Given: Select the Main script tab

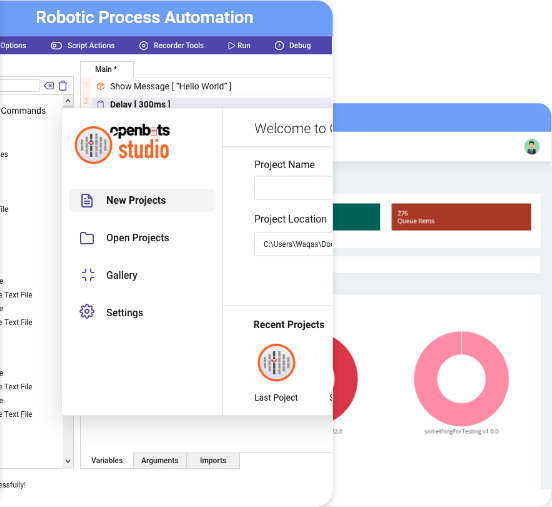Looking at the screenshot, I should (x=107, y=69).
